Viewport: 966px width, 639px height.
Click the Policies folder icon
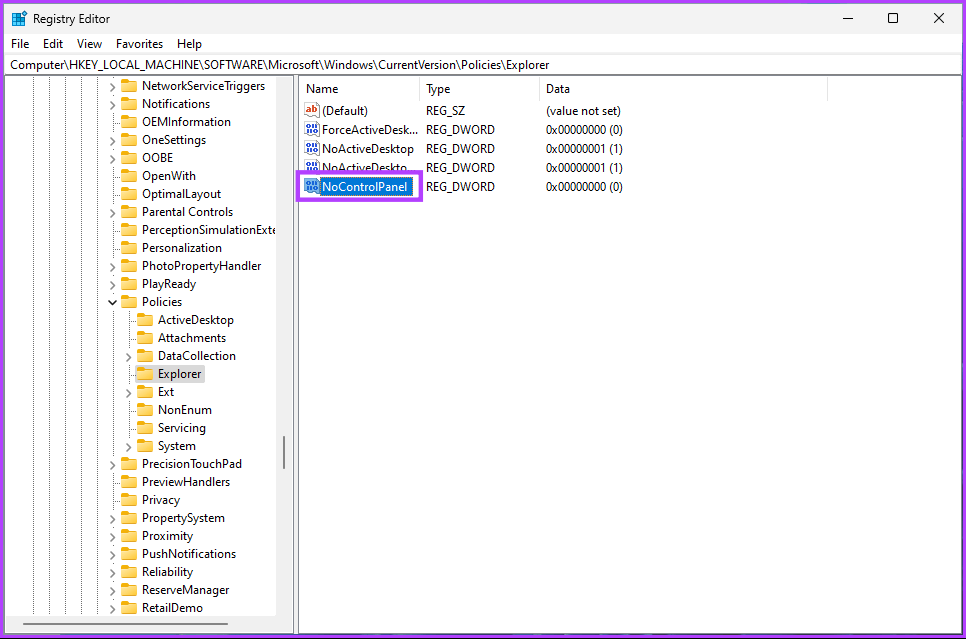129,301
